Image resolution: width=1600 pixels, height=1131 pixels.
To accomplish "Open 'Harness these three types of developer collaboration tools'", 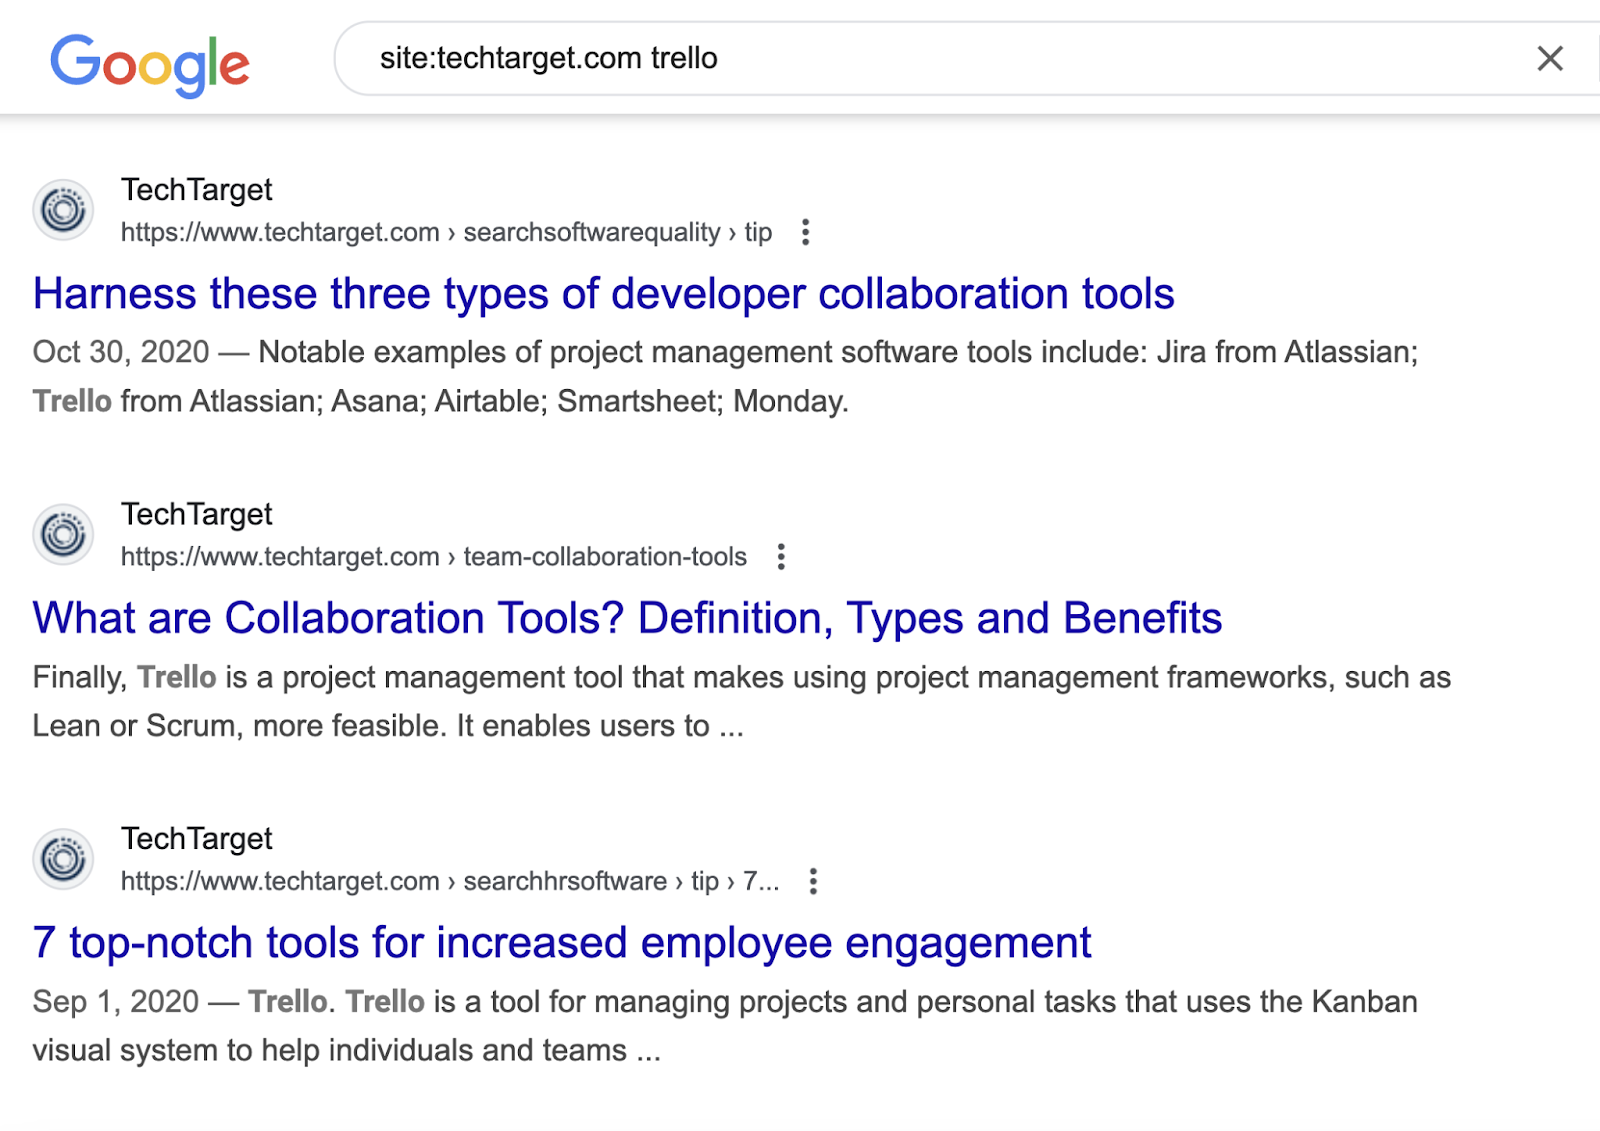I will tap(603, 294).
